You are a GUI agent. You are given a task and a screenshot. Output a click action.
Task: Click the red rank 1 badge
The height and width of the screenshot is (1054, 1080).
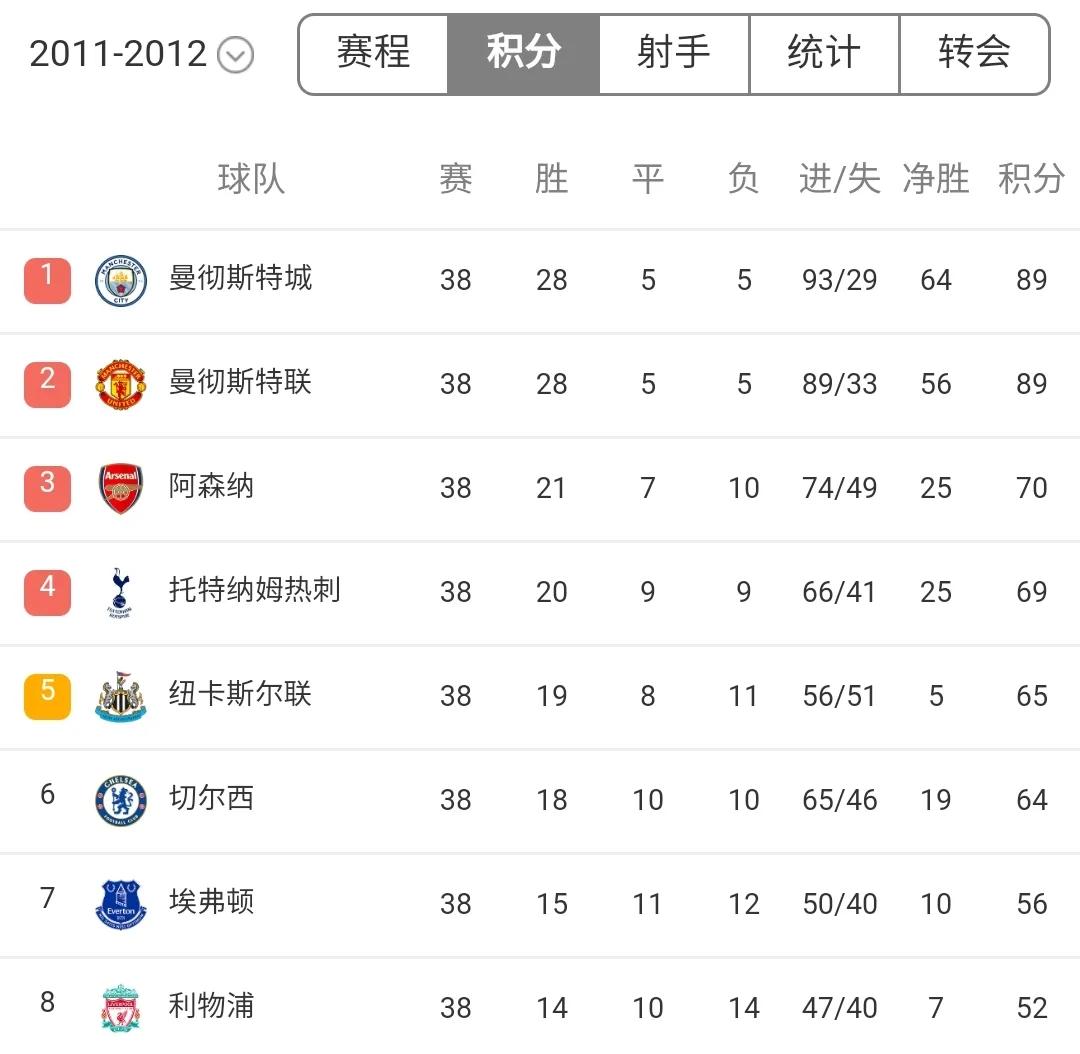[x=47, y=280]
